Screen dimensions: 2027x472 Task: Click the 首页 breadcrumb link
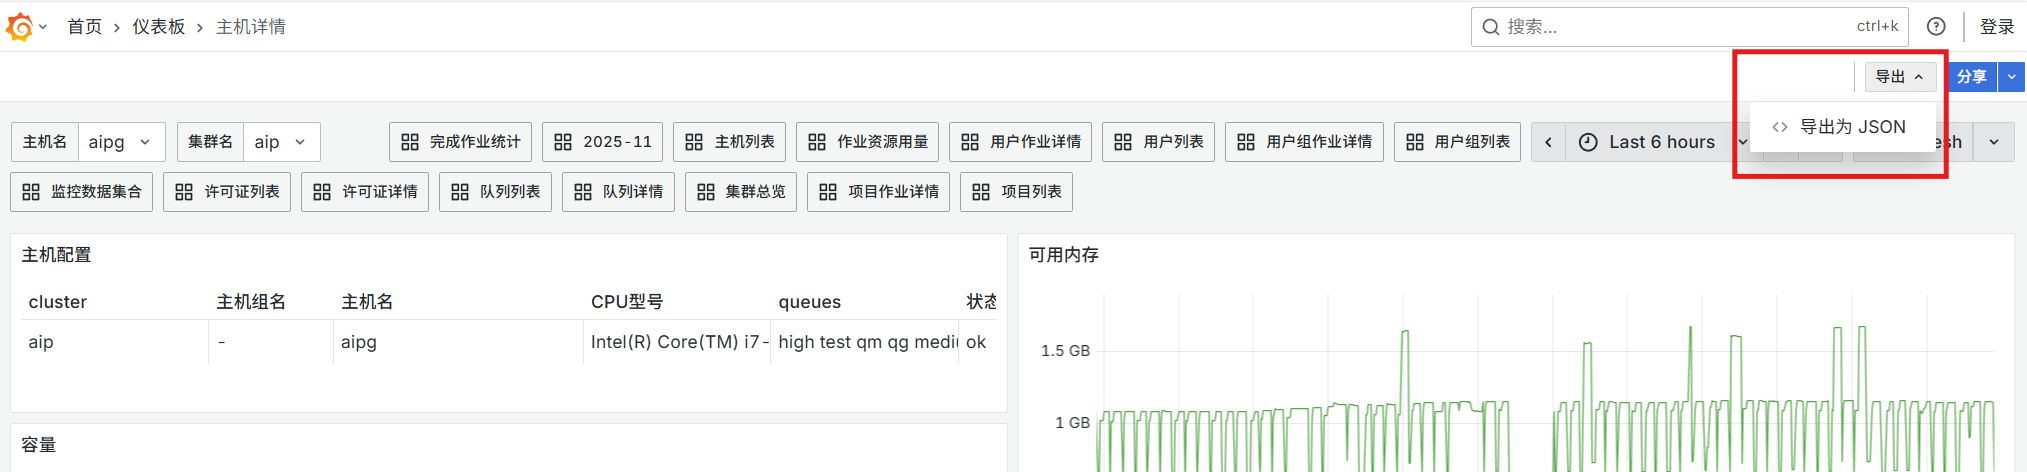point(85,27)
